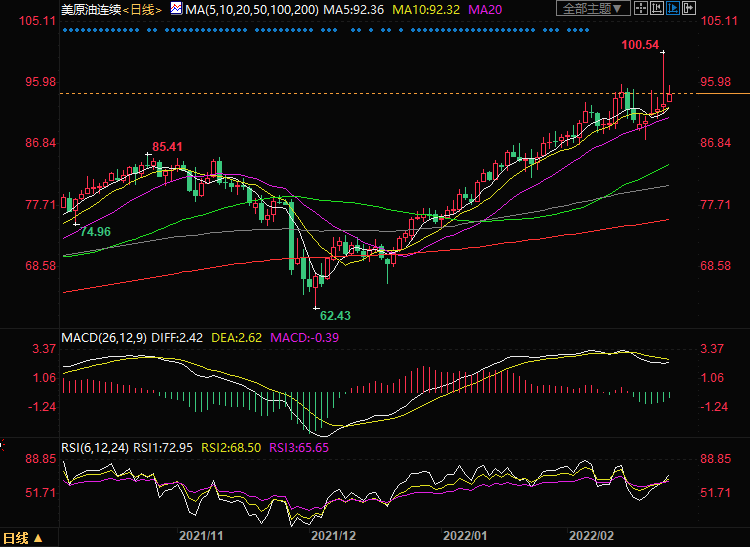Screen dimensions: 750x547
Task: Select the MACD(26,12,9) indicator label
Action: point(103,337)
